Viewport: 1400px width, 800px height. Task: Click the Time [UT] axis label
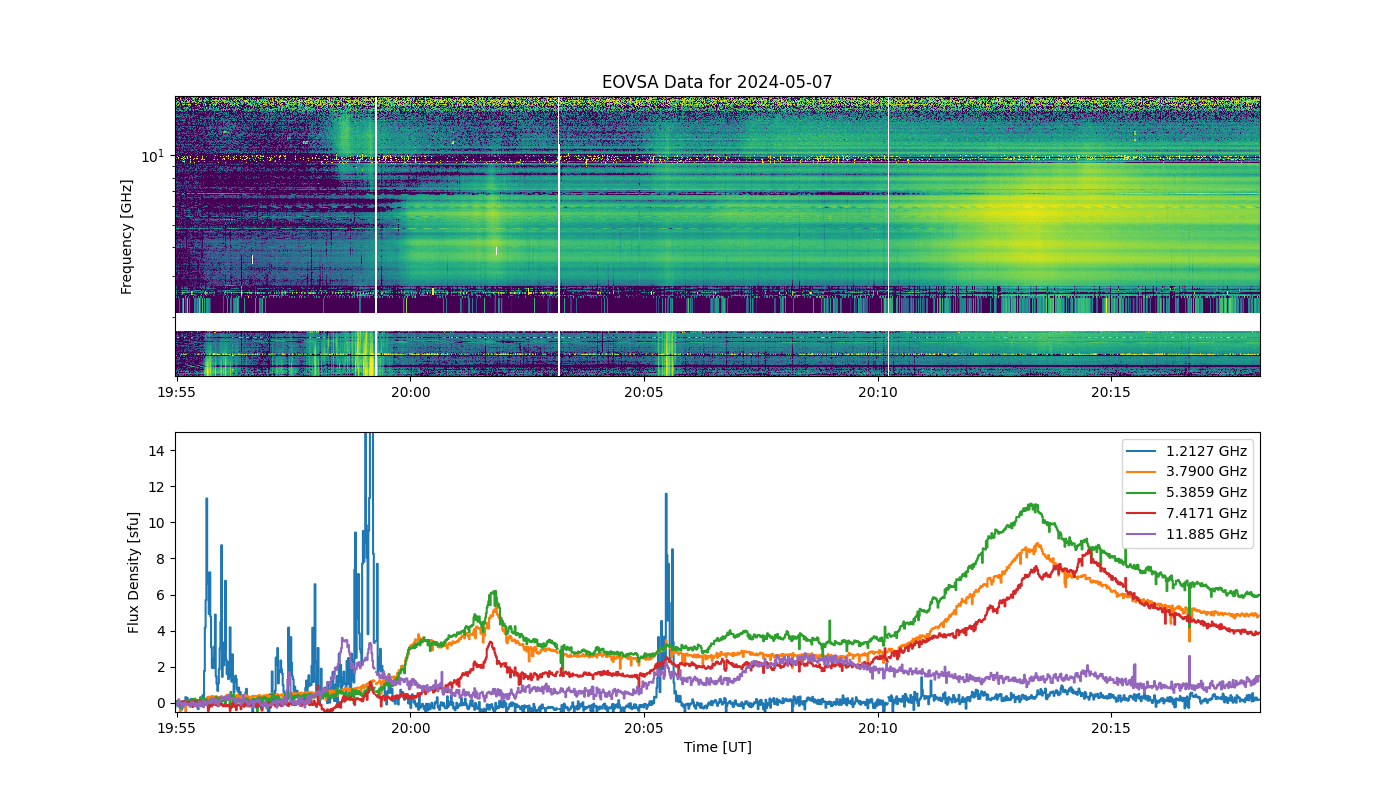coord(717,747)
